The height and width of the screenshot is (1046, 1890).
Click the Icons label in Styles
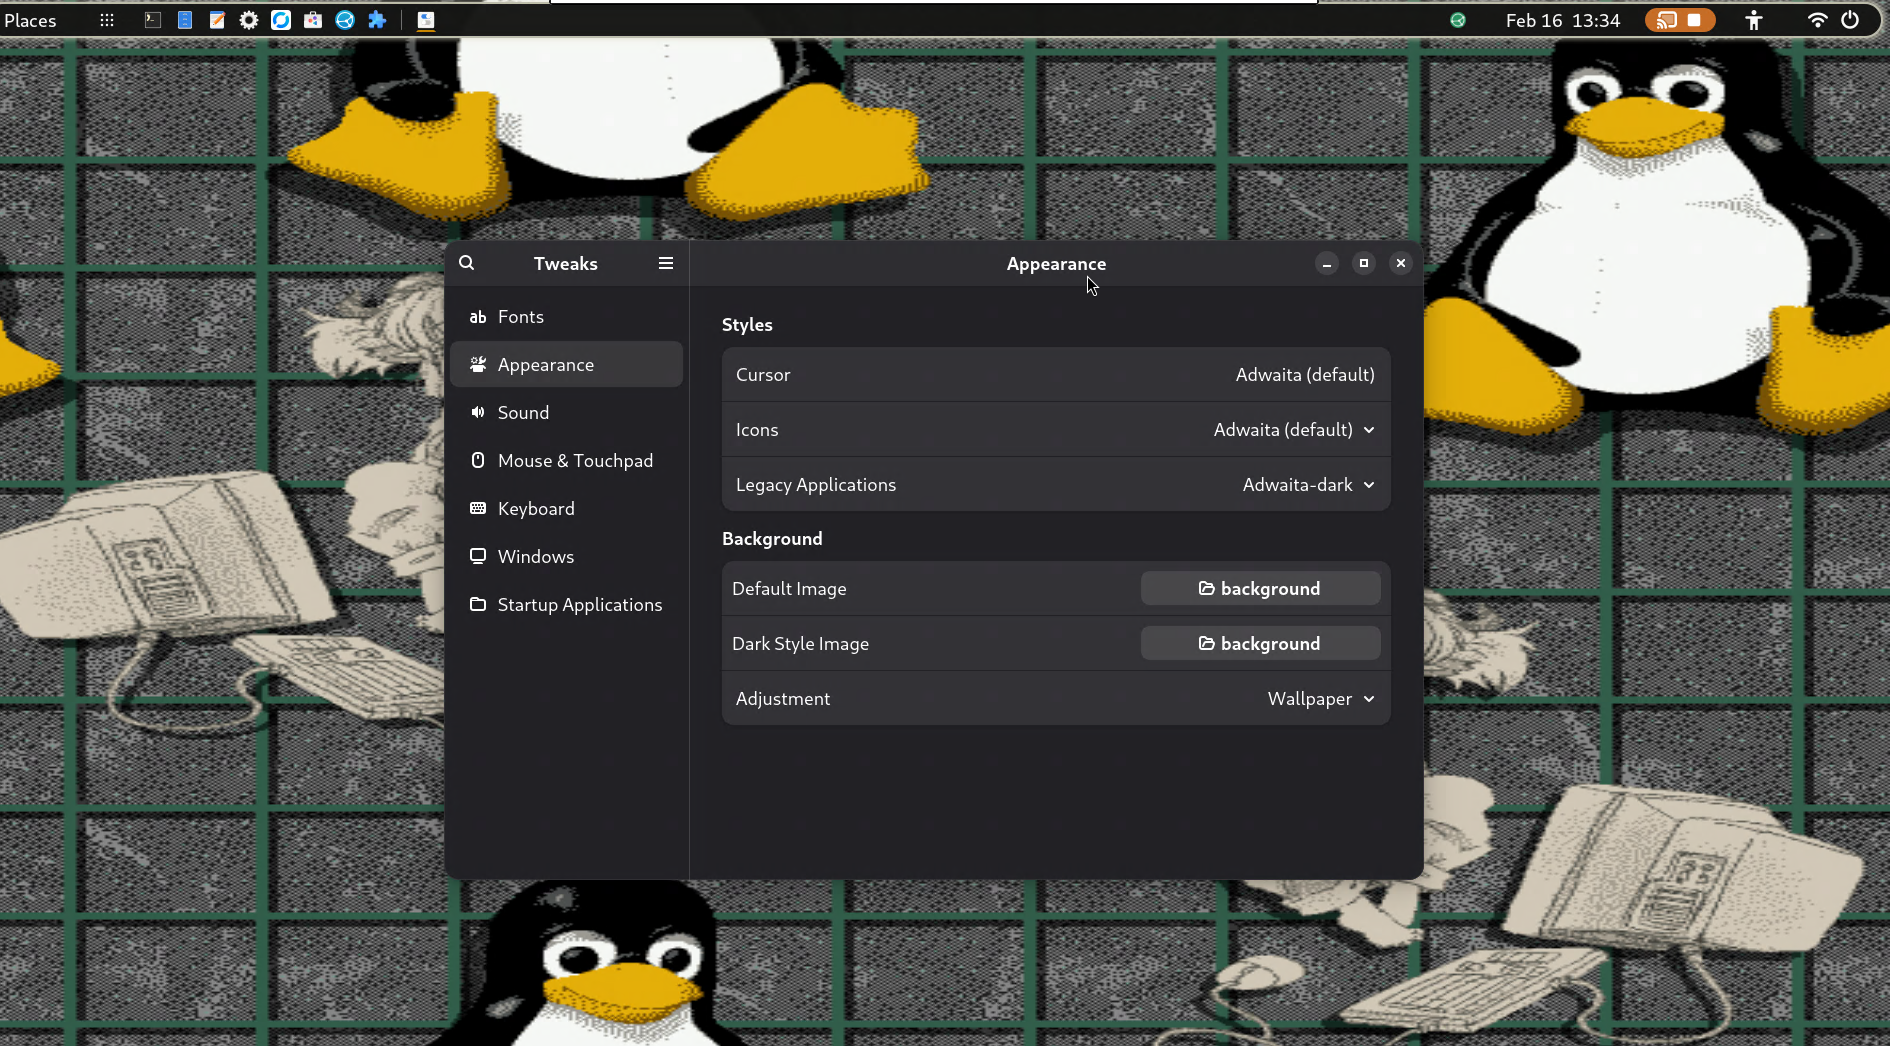(x=757, y=430)
